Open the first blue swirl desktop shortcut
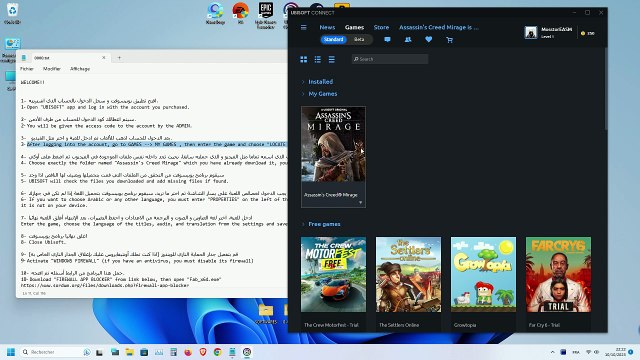The image size is (640, 360). click(x=215, y=13)
